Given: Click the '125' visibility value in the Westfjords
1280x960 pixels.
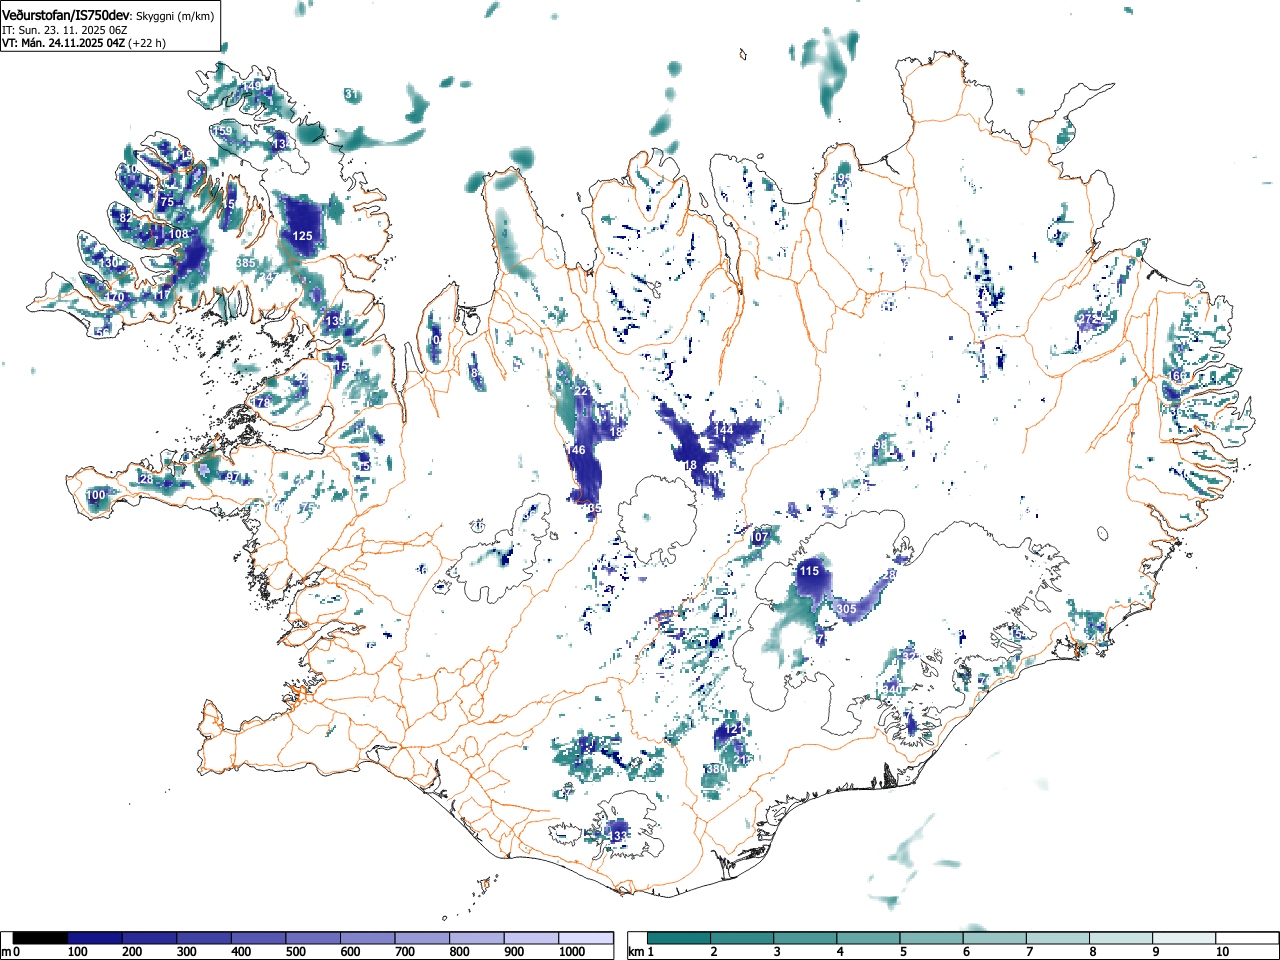Looking at the screenshot, I should click(x=302, y=236).
